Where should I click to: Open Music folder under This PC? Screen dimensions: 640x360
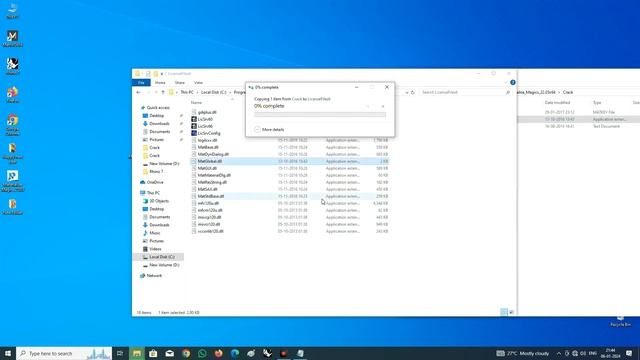155,233
